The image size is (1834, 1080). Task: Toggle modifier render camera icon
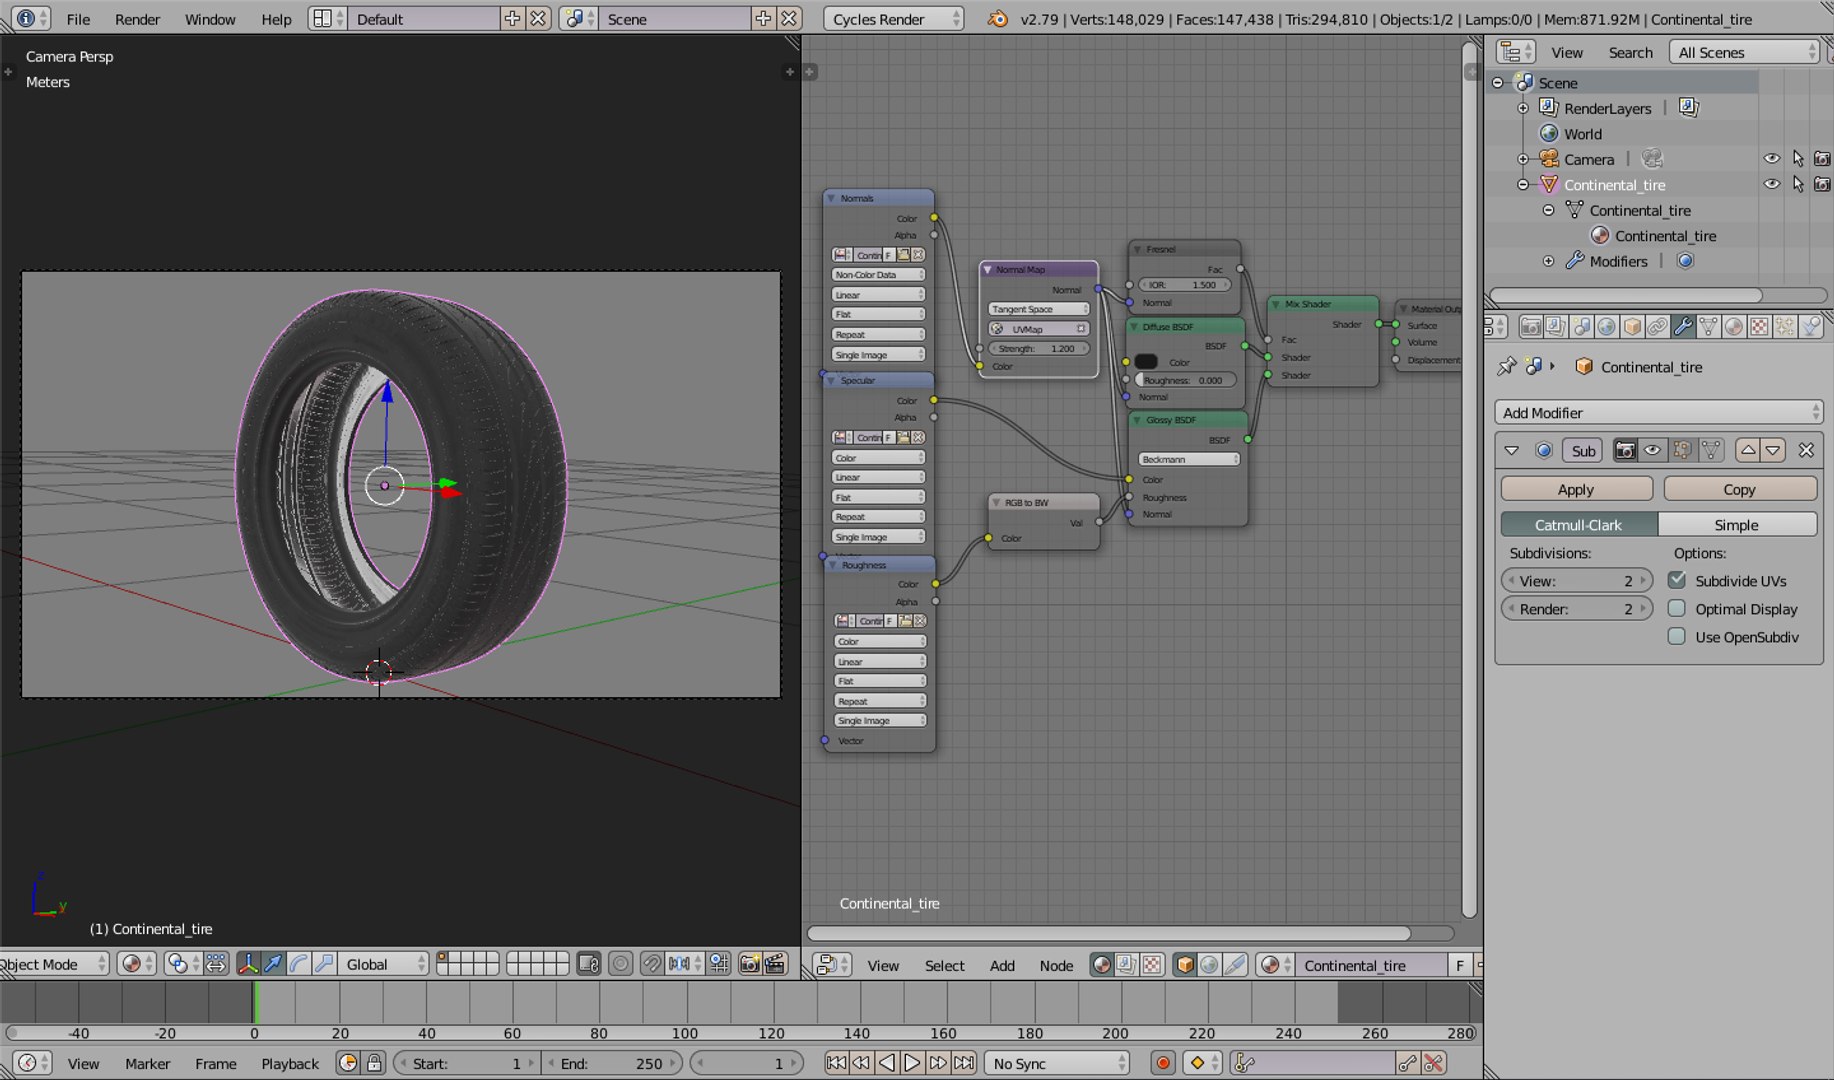click(1626, 450)
